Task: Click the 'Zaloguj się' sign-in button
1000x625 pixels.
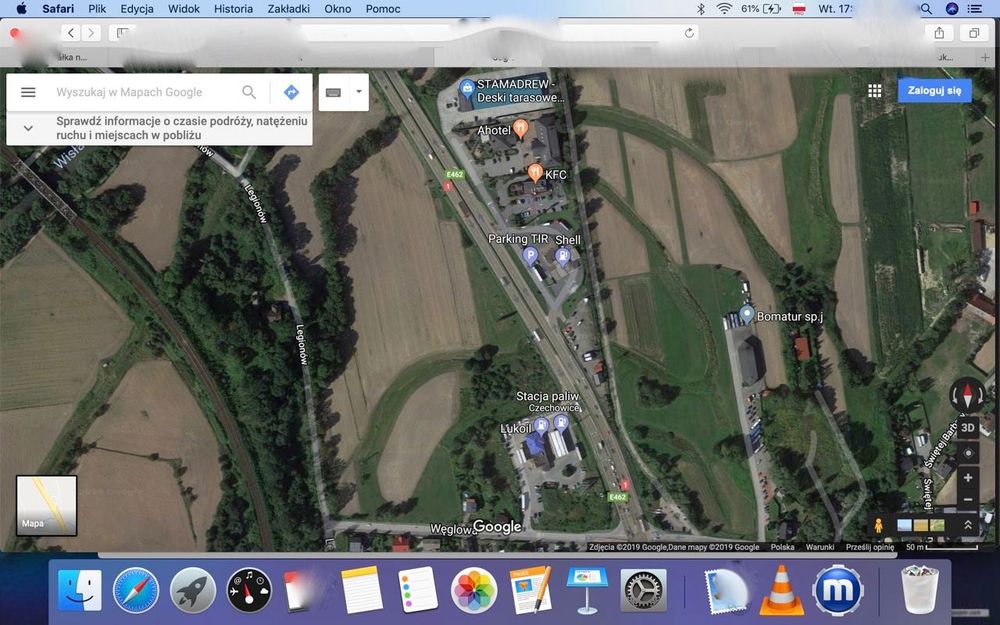Action: pos(934,91)
